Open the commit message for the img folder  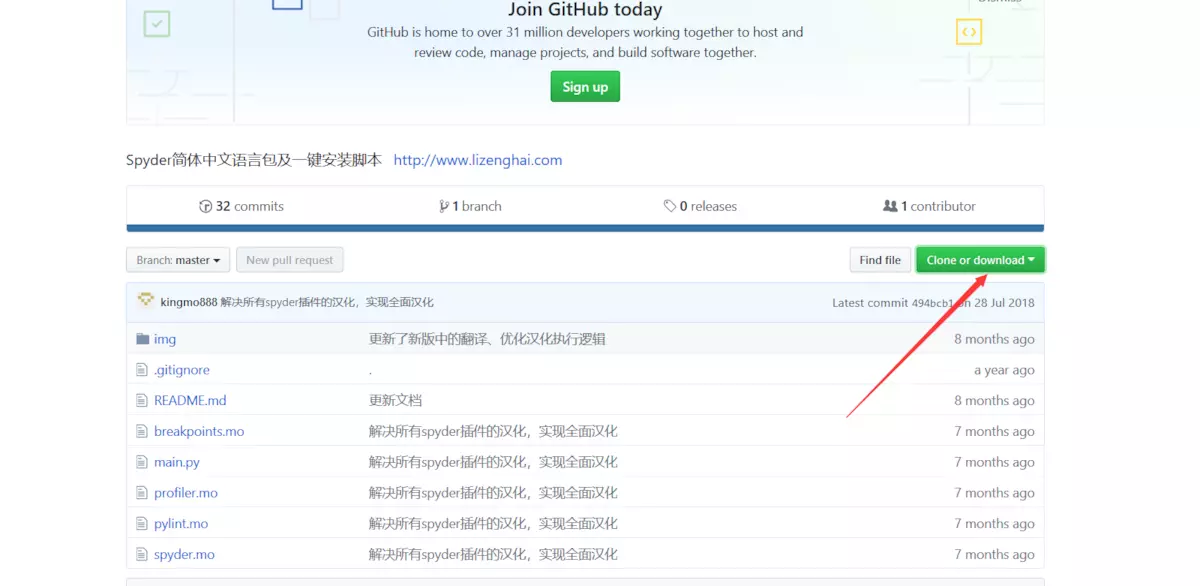point(487,339)
